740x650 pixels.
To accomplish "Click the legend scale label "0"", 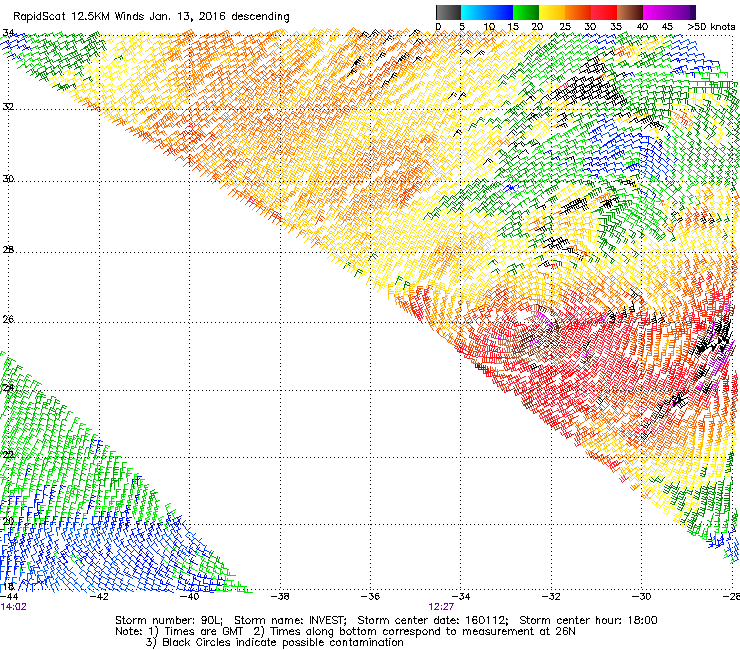I will (438, 27).
